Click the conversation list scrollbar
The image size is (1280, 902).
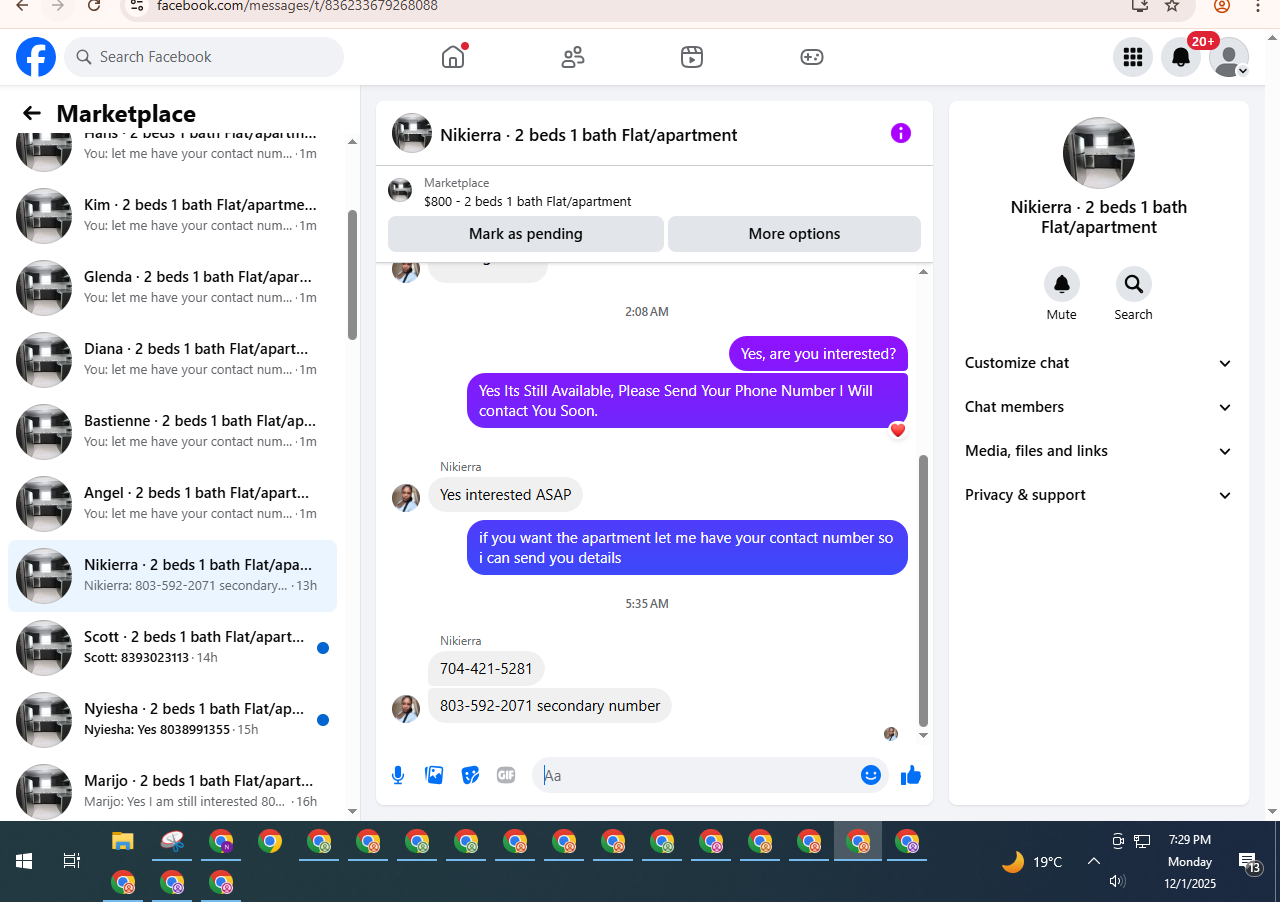point(352,275)
